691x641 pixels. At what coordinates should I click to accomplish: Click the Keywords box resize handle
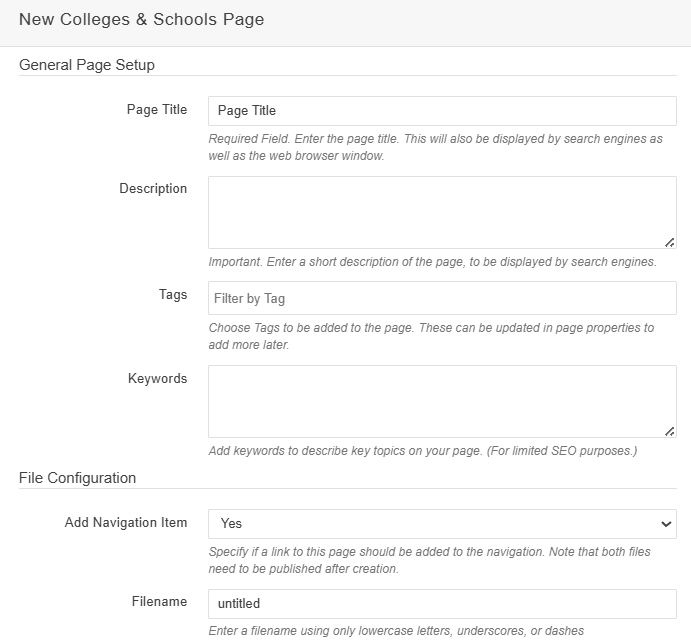[x=669, y=430]
